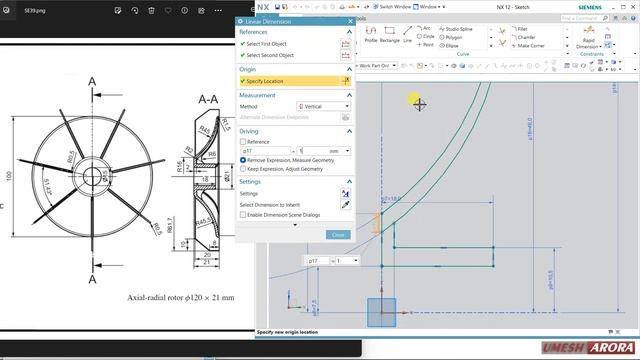Click the Quick Trim icon in Curve group
This screenshot has width=640, height=360.
[x=502, y=31]
